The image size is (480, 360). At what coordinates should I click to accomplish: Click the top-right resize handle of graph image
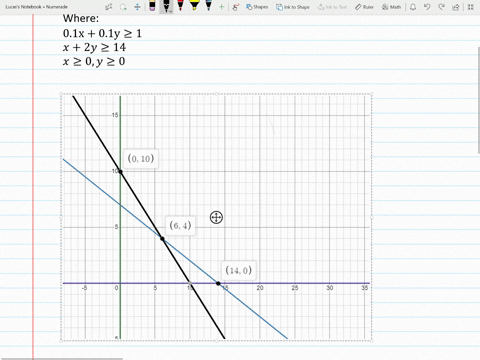[x=372, y=94]
